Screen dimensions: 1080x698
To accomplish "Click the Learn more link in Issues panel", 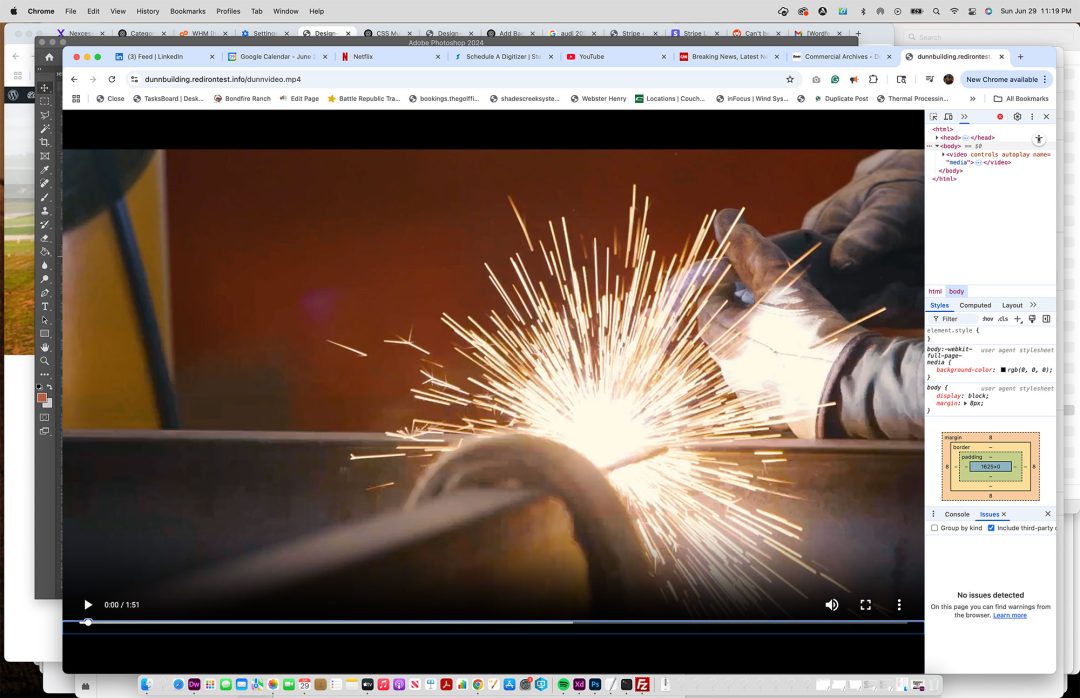I will click(1009, 615).
